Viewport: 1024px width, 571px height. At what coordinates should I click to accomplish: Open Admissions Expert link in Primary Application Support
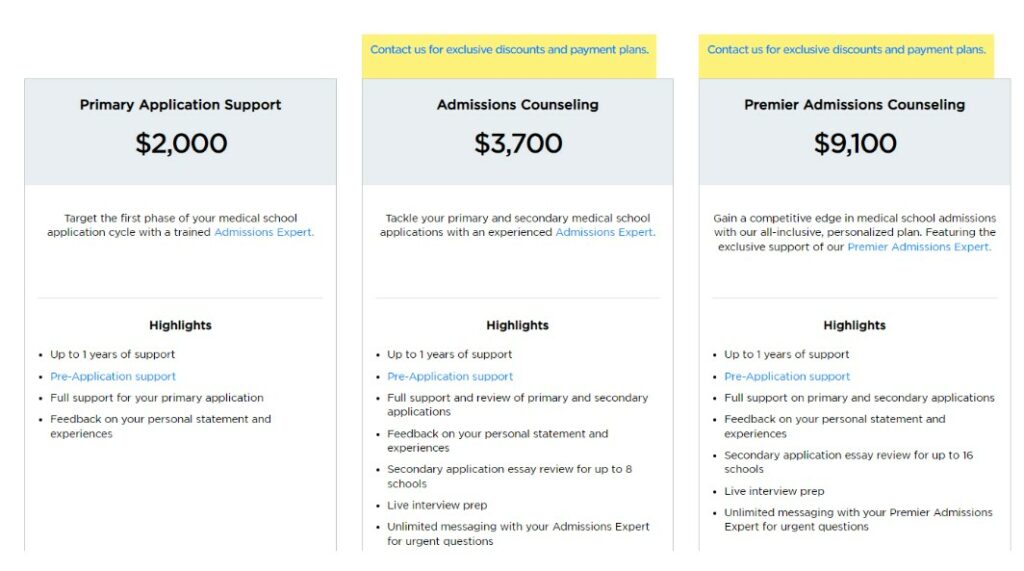tap(264, 232)
